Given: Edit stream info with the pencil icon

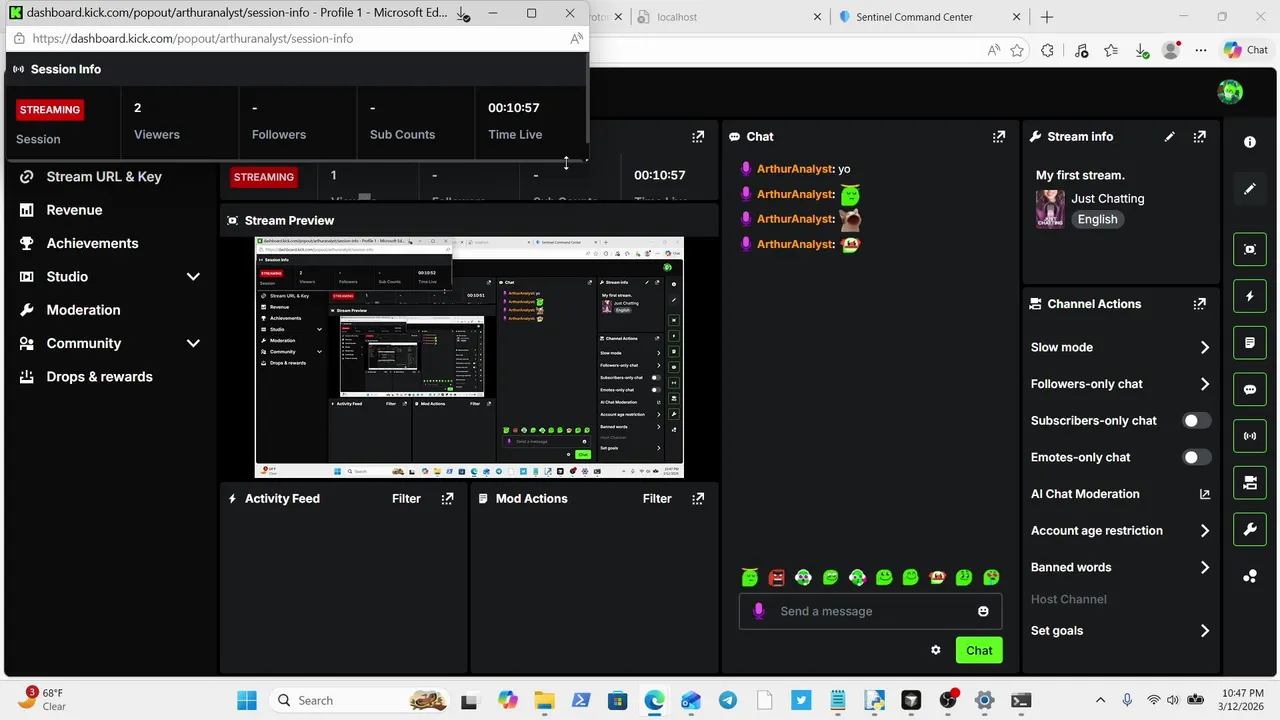Looking at the screenshot, I should (1169, 137).
